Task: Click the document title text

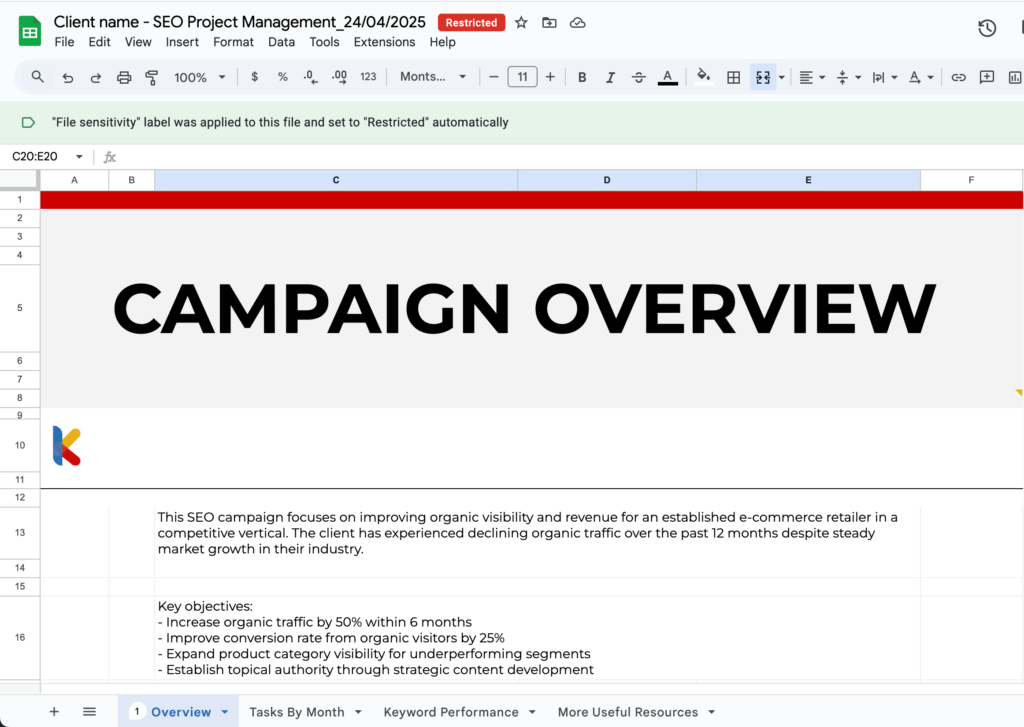Action: click(x=240, y=22)
